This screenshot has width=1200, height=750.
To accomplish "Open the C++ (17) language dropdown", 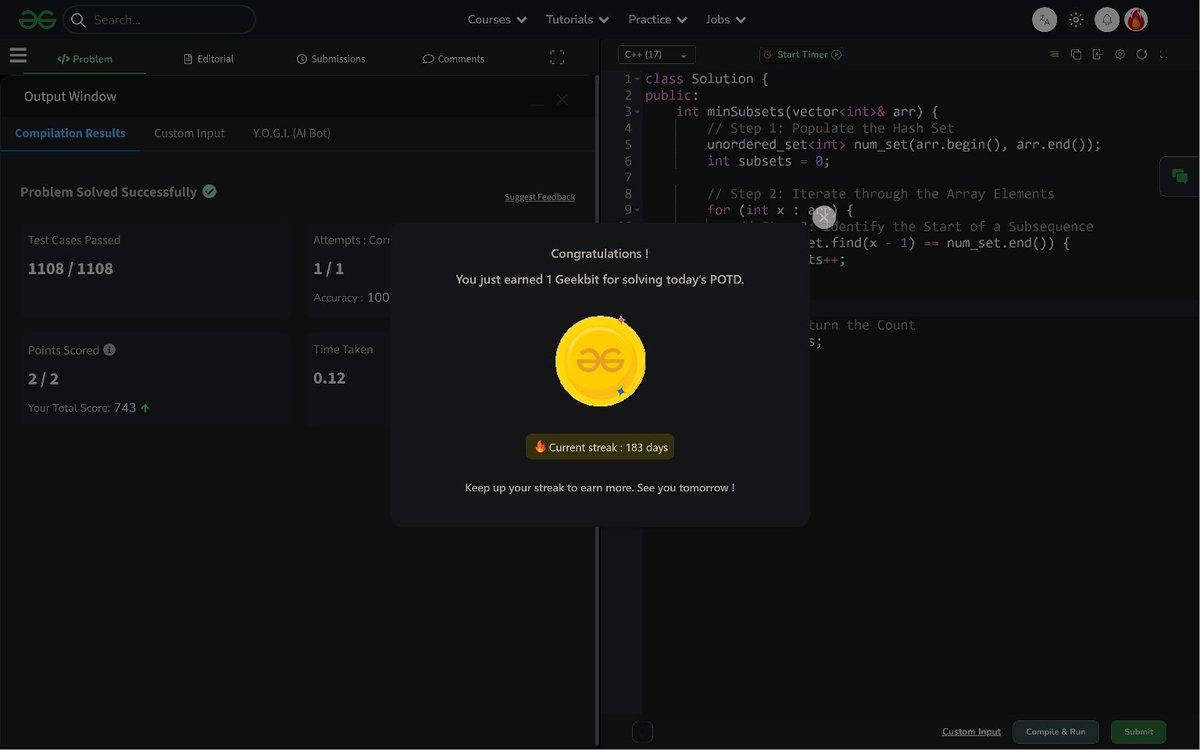I will point(657,55).
